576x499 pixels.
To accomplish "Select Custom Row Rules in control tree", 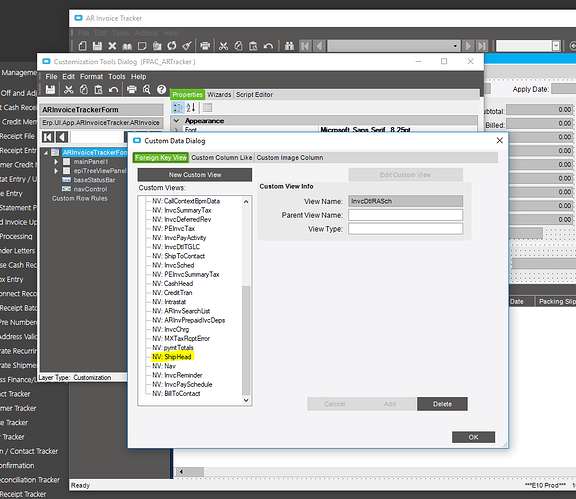I will click(79, 198).
